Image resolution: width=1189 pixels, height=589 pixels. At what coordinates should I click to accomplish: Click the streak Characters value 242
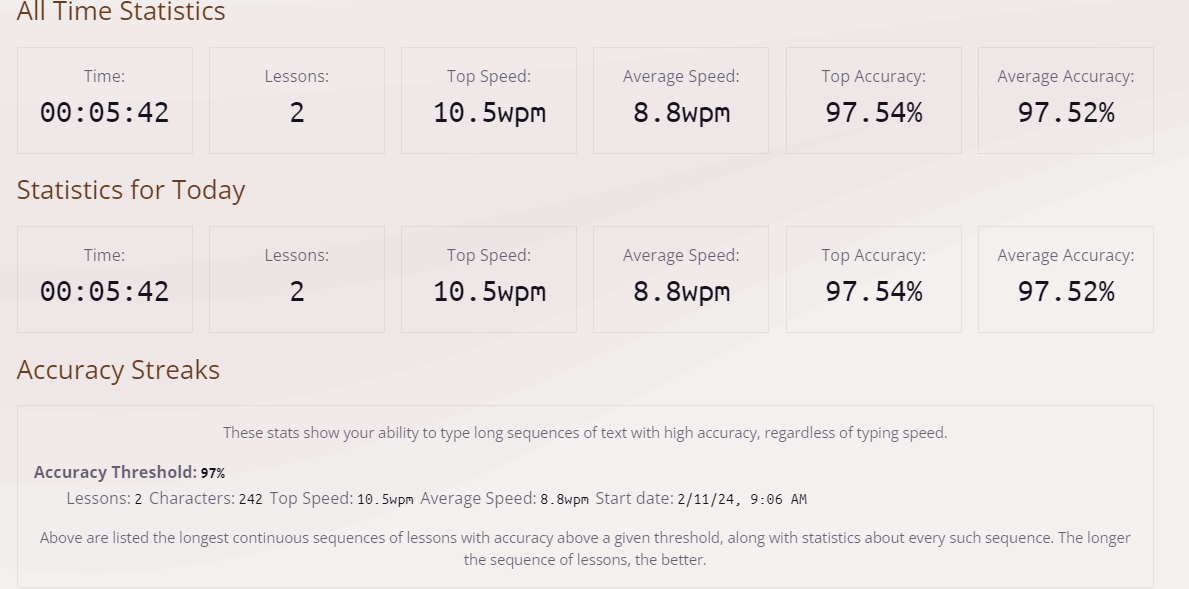(x=250, y=499)
